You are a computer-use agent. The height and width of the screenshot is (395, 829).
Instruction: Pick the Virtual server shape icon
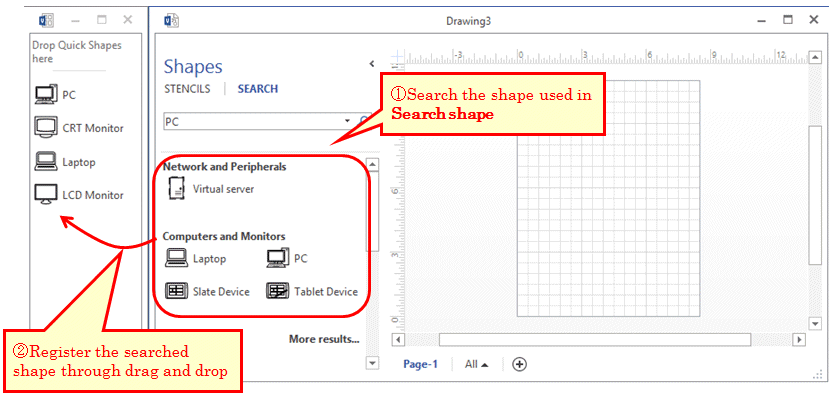176,189
